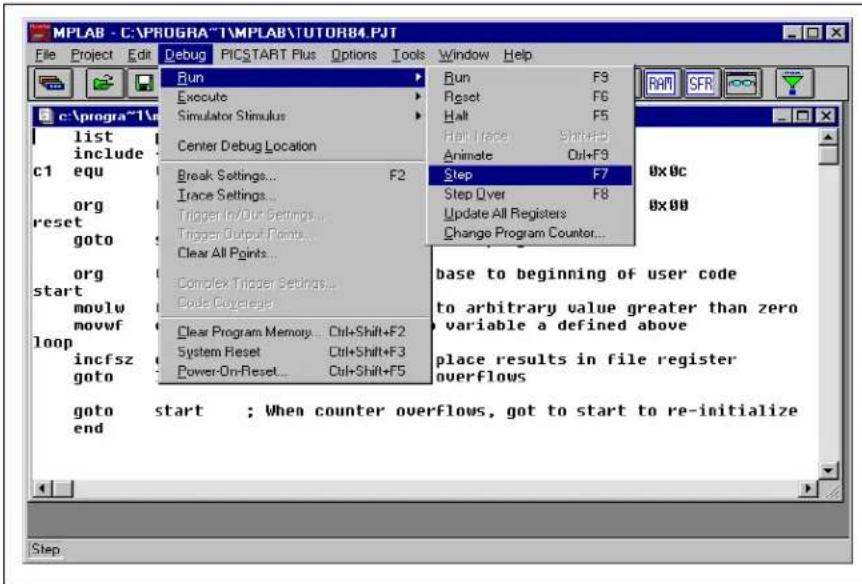Click the vertical scrollbar down arrow
Screen dimensions: 862x584
click(x=828, y=471)
